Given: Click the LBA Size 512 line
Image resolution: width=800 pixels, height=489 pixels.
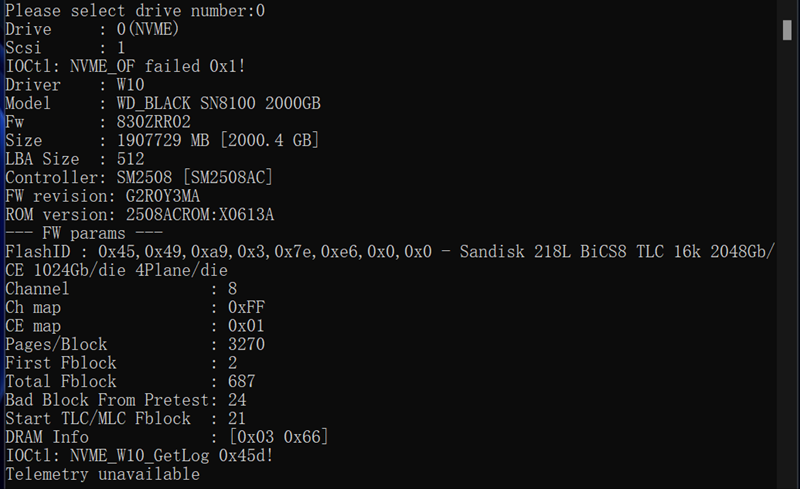Looking at the screenshot, I should click(x=75, y=159).
